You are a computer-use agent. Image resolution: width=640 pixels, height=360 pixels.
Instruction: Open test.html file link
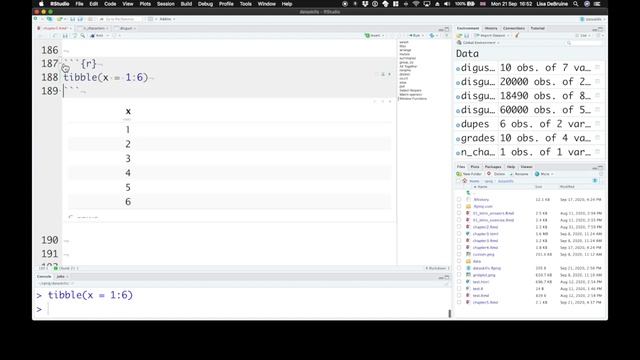[481, 282]
